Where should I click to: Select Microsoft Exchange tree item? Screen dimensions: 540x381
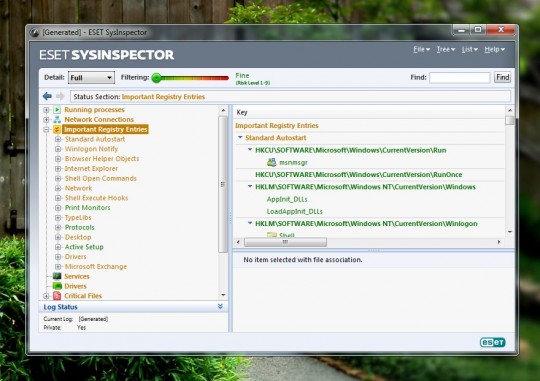(96, 266)
